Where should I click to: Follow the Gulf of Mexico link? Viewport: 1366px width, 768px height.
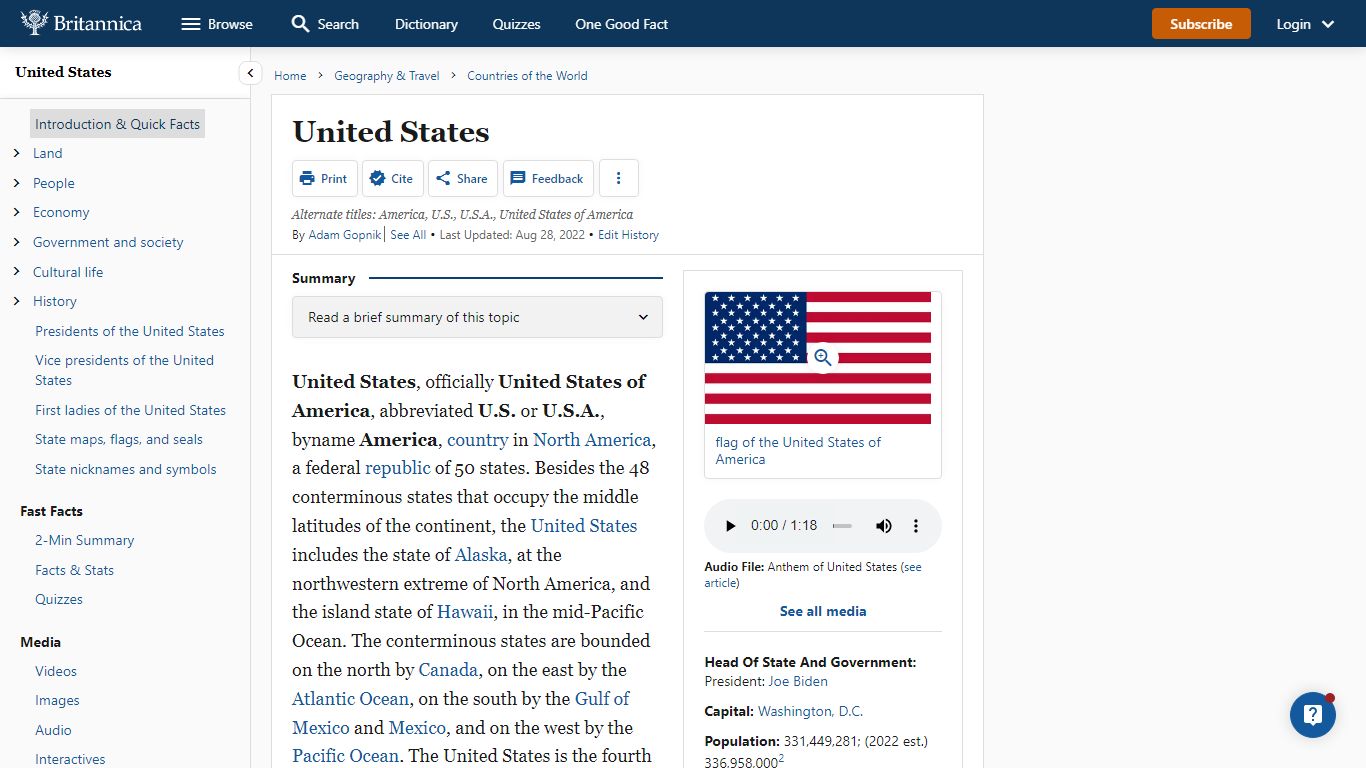[461, 713]
